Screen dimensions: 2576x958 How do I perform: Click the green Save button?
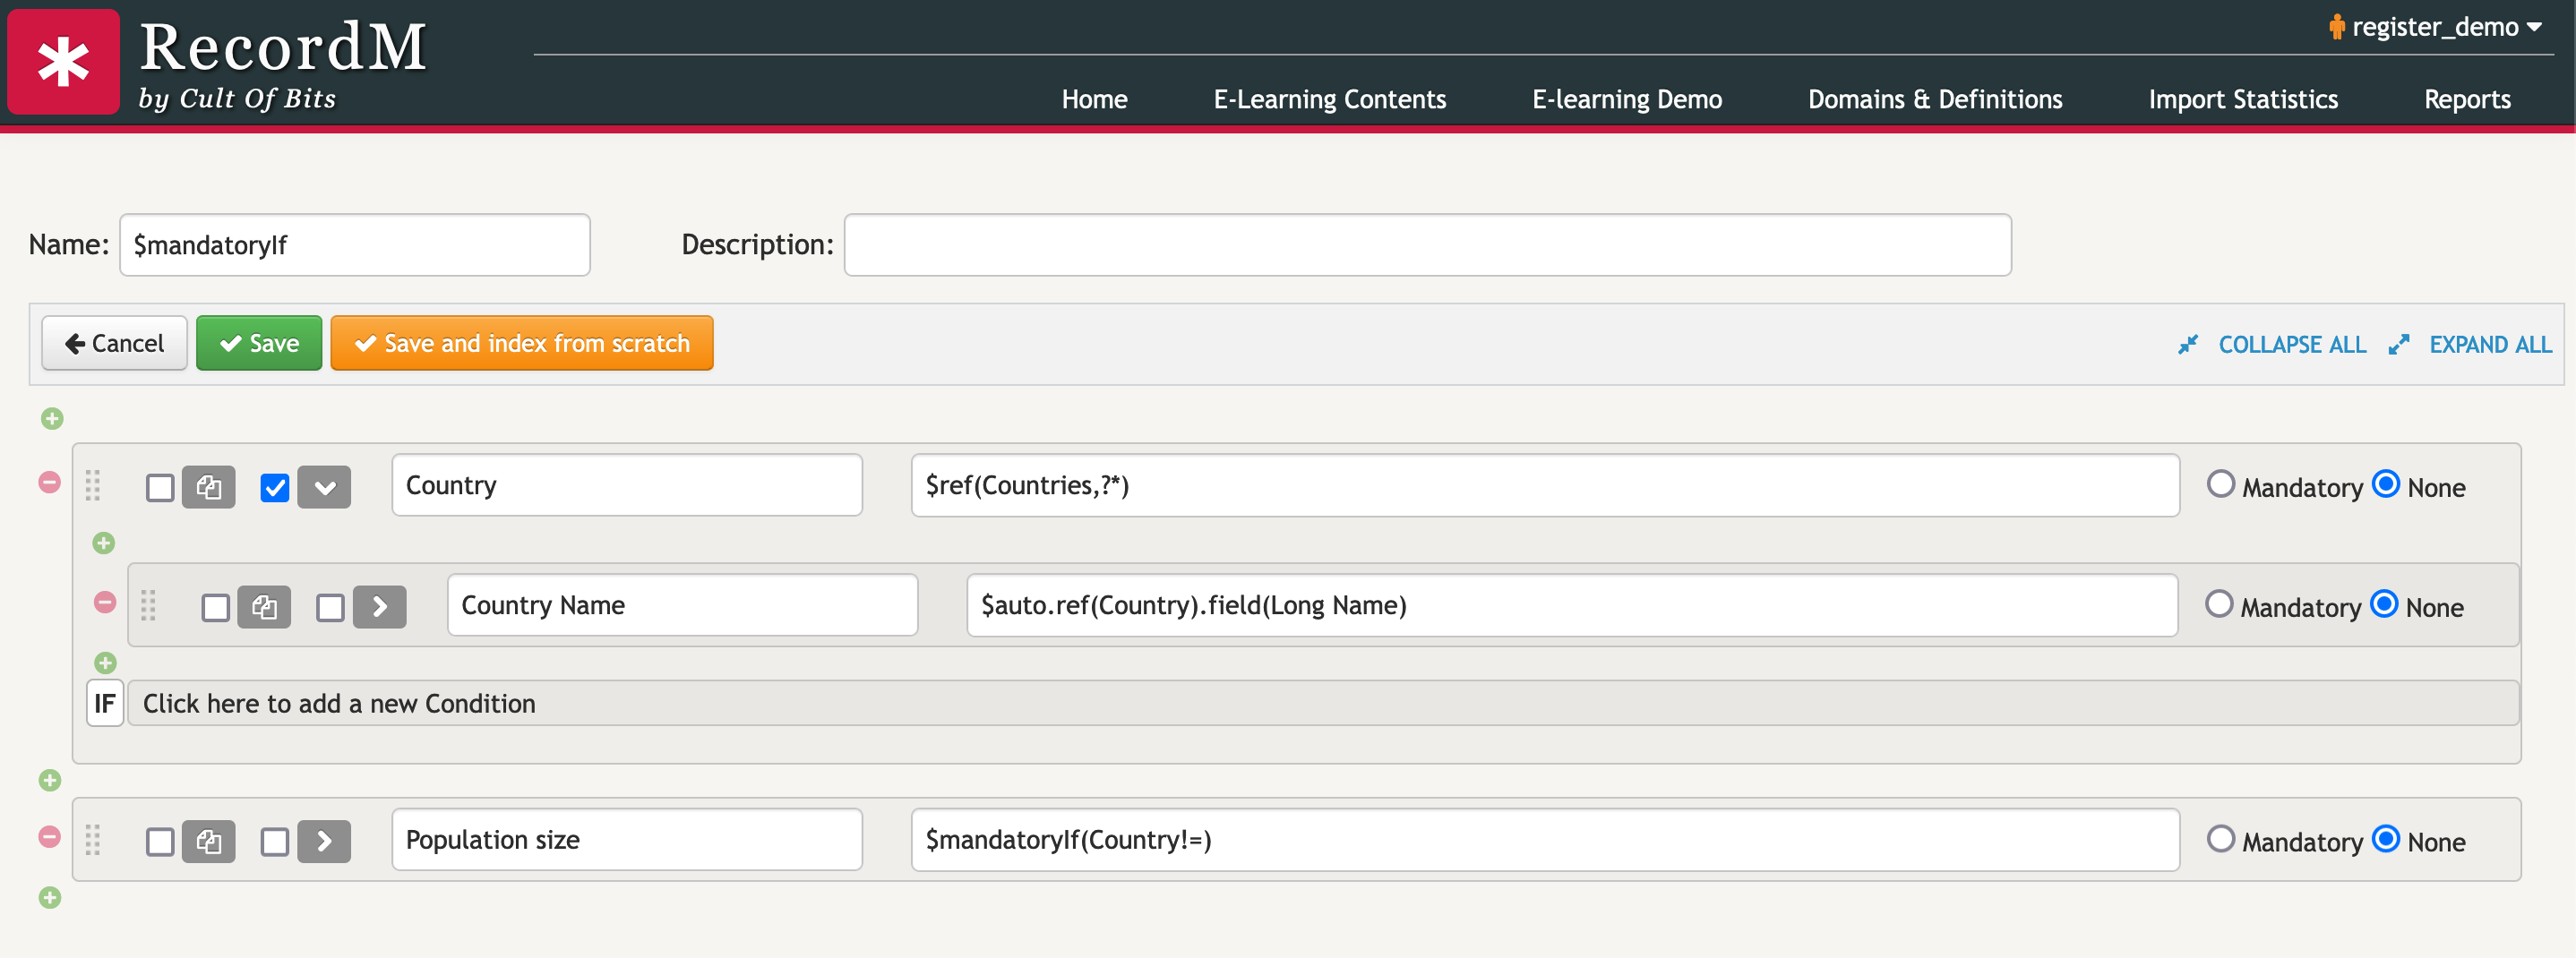click(x=259, y=343)
